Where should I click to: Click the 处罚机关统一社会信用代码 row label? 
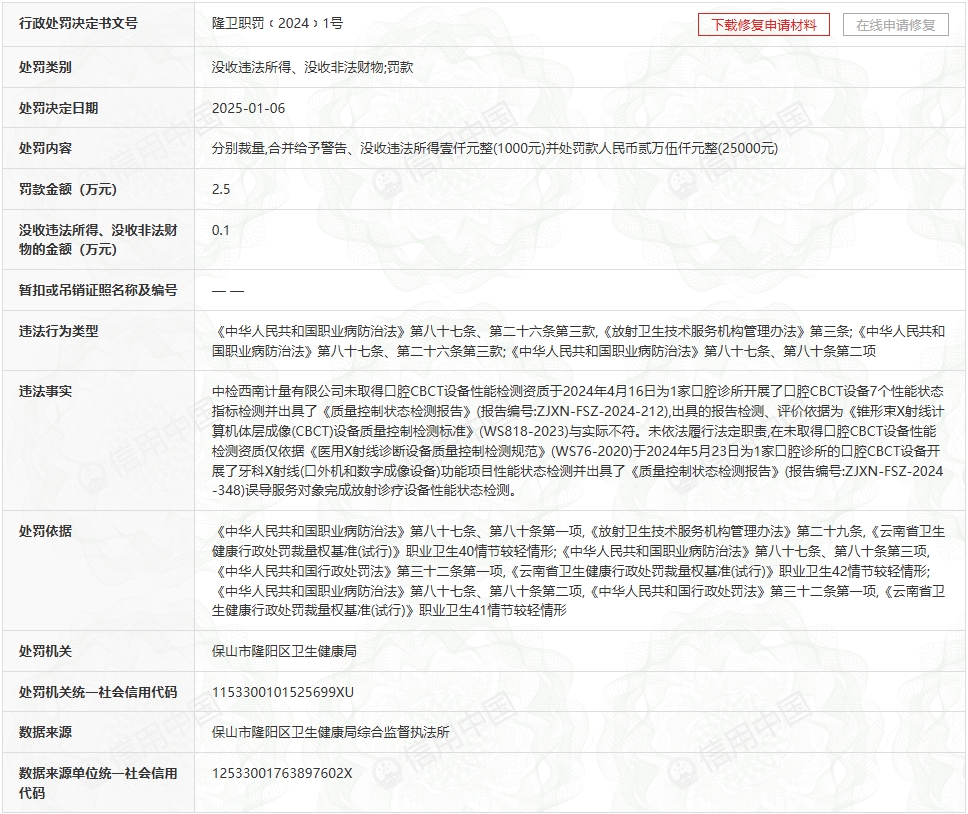[98, 692]
